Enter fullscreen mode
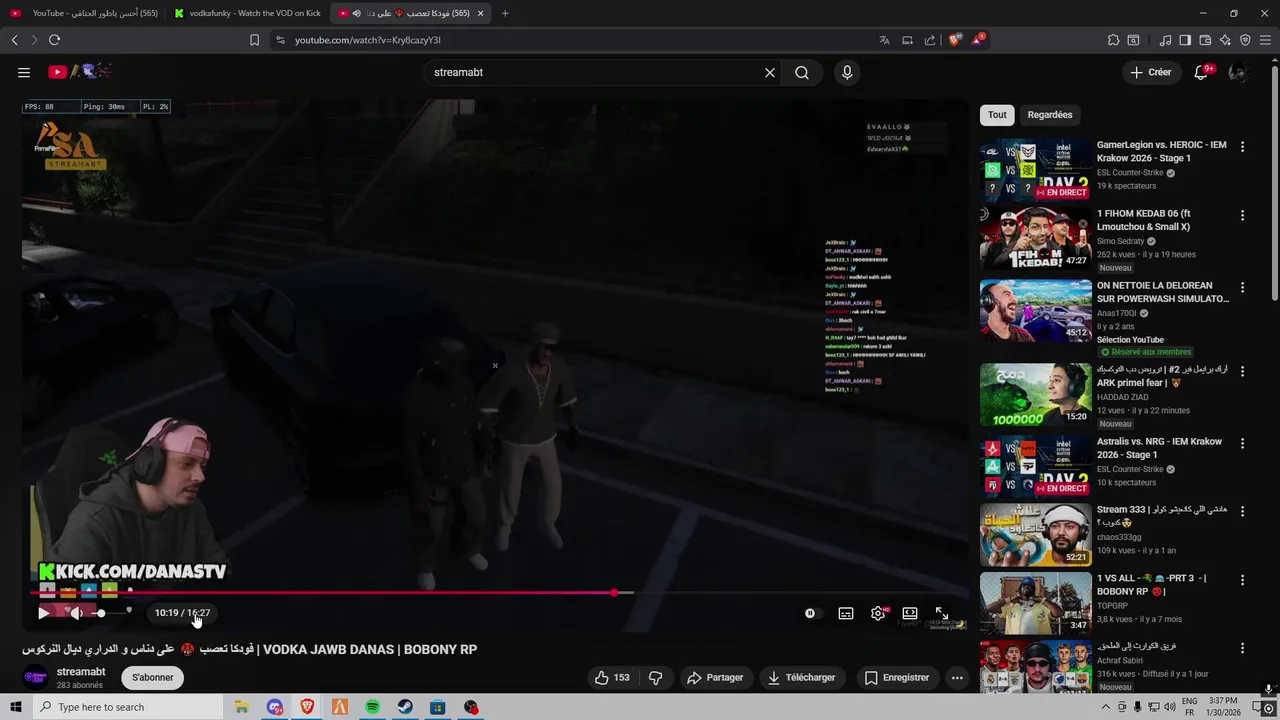Image resolution: width=1280 pixels, height=720 pixels. tap(942, 613)
